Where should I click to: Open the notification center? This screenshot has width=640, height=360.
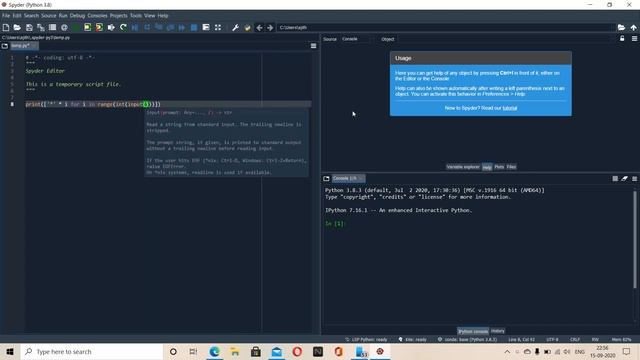tap(627, 351)
